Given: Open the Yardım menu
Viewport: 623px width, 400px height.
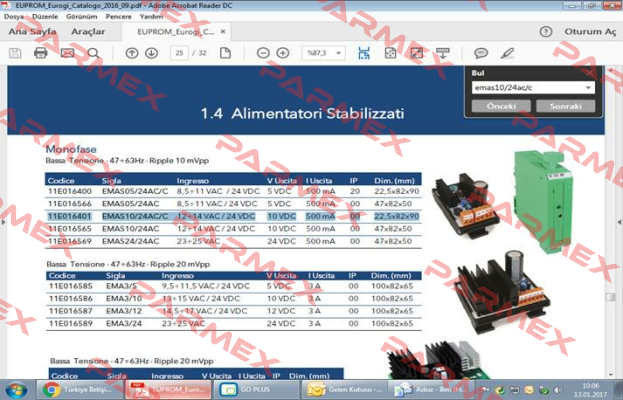Looking at the screenshot, I should coord(151,17).
